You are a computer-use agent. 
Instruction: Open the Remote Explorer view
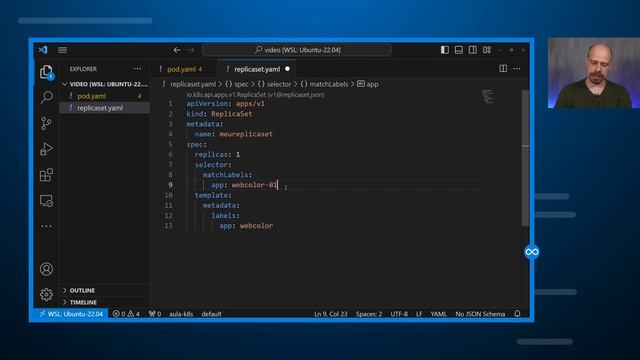[x=47, y=201]
